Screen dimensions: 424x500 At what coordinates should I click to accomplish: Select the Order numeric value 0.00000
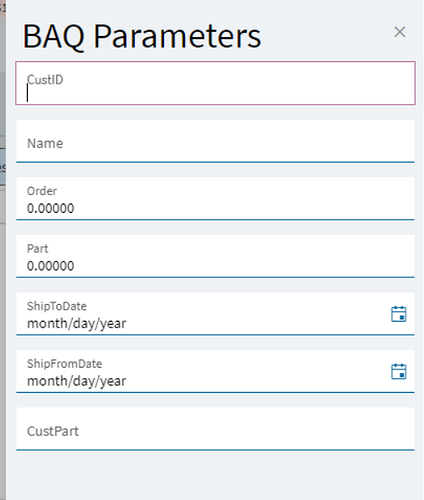(50, 208)
